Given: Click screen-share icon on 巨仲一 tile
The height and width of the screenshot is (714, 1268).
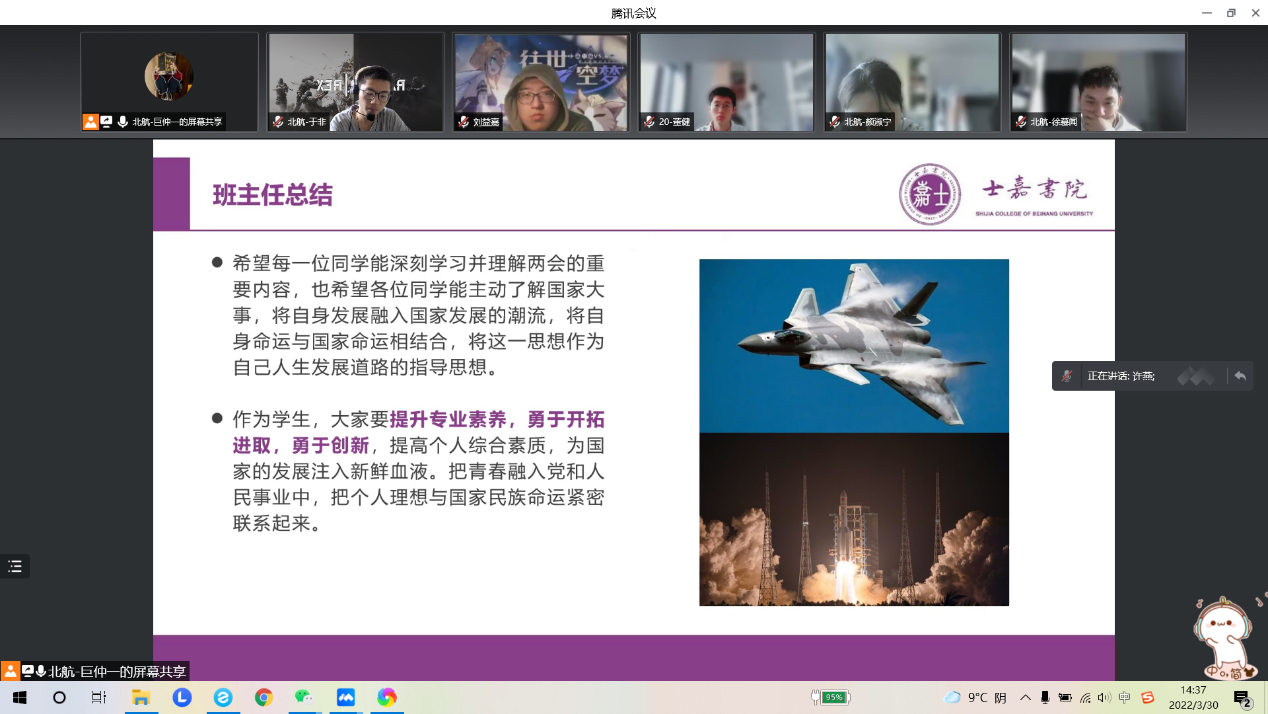Looking at the screenshot, I should (x=107, y=122).
